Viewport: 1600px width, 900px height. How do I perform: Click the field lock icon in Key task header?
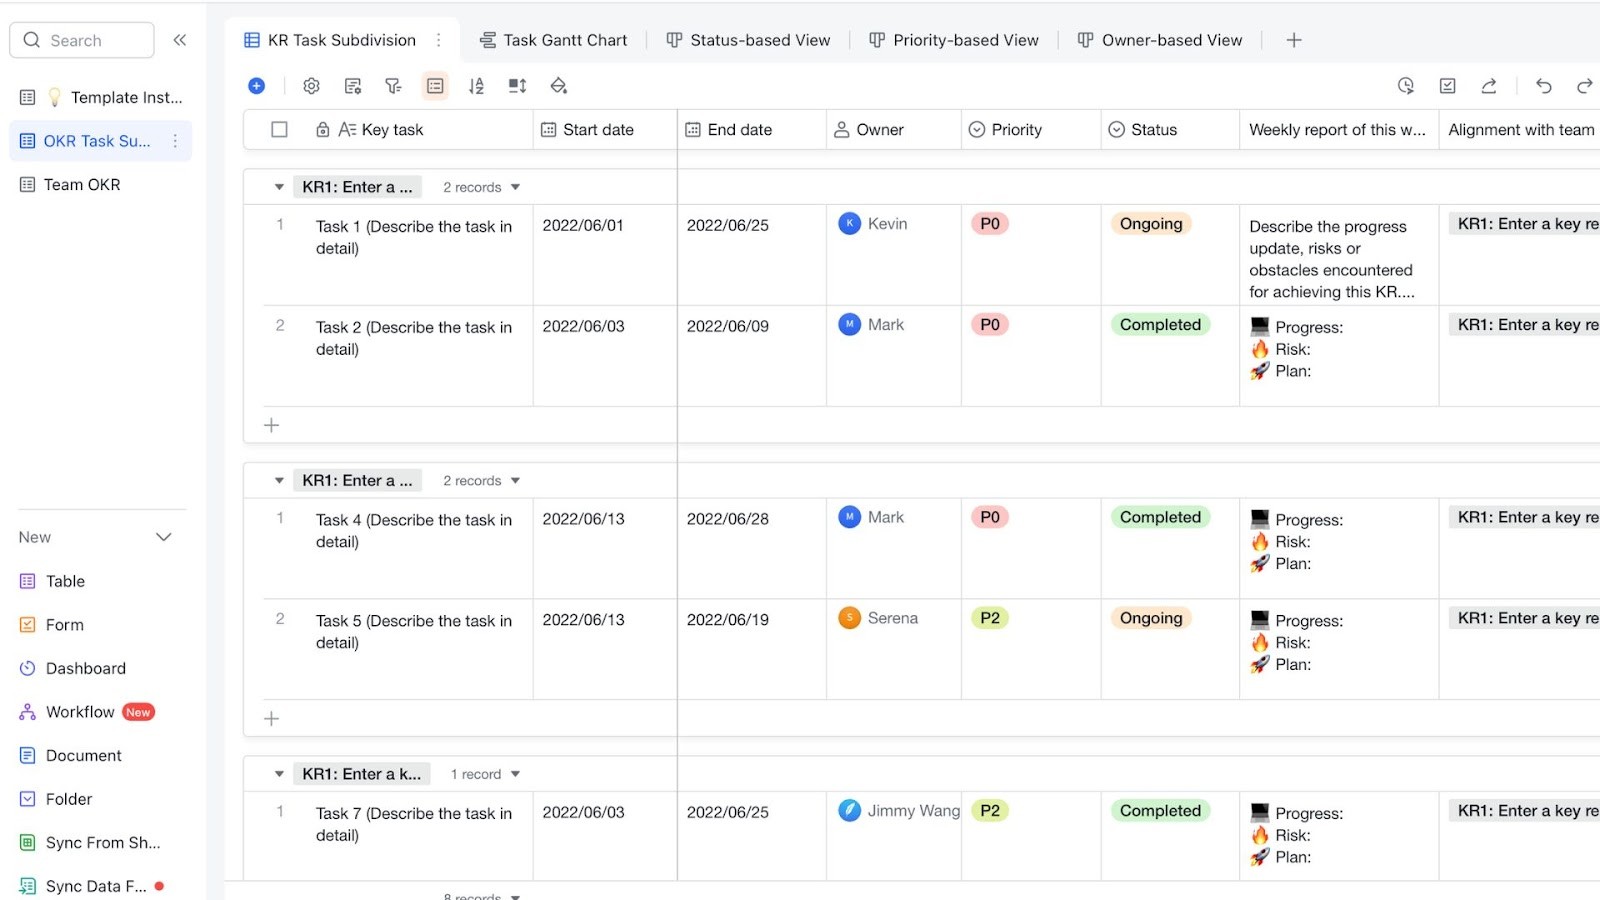(x=322, y=129)
